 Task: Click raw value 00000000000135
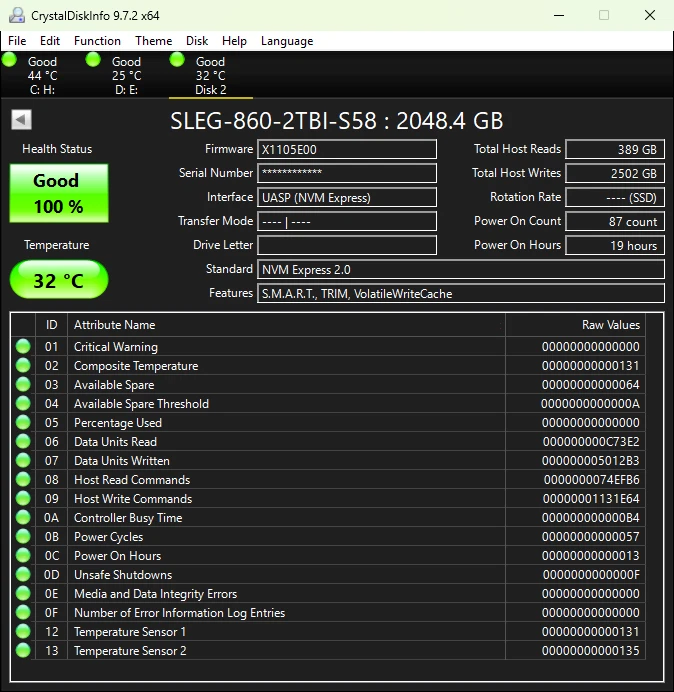coord(591,651)
